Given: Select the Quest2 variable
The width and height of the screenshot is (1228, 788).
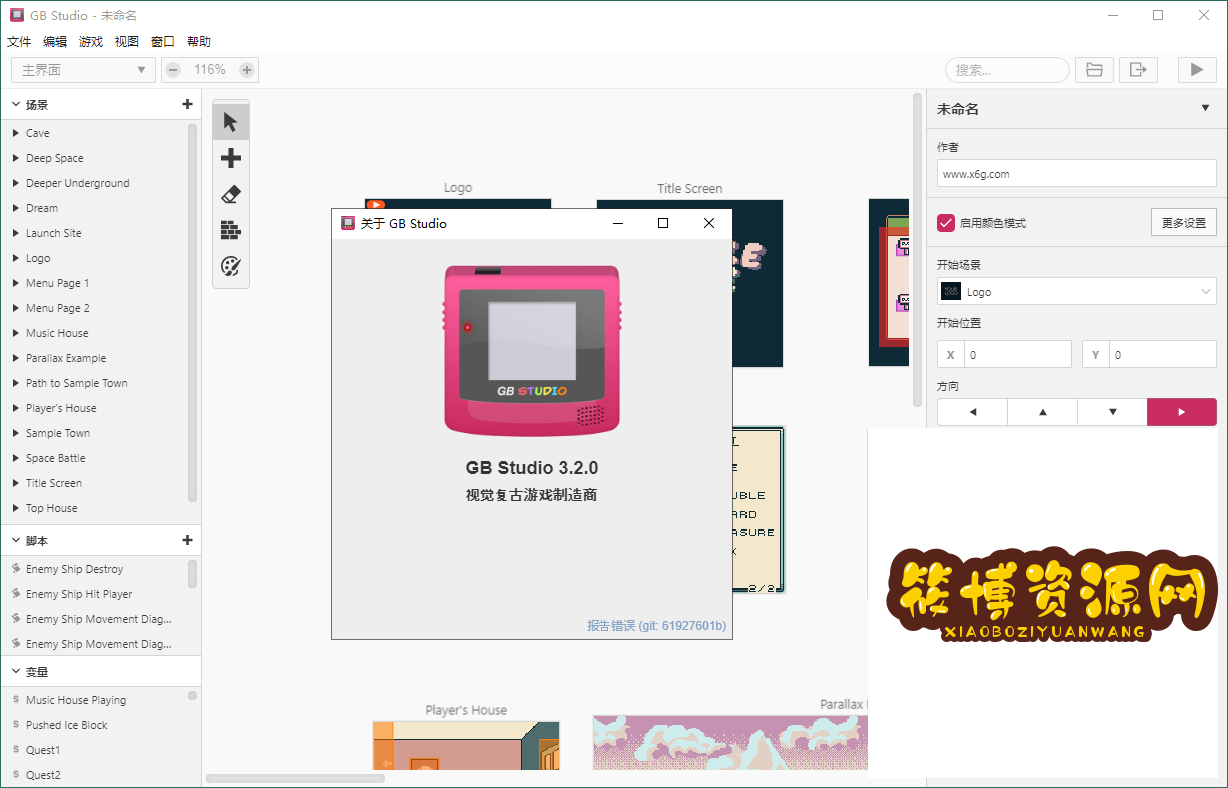Looking at the screenshot, I should pos(43,775).
